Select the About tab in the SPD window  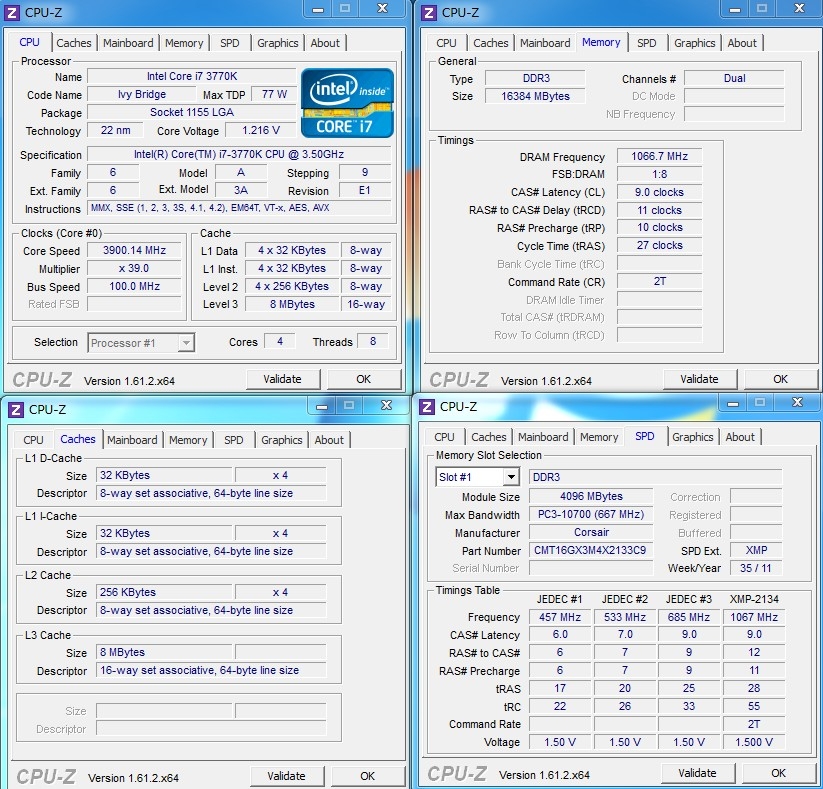pyautogui.click(x=740, y=437)
